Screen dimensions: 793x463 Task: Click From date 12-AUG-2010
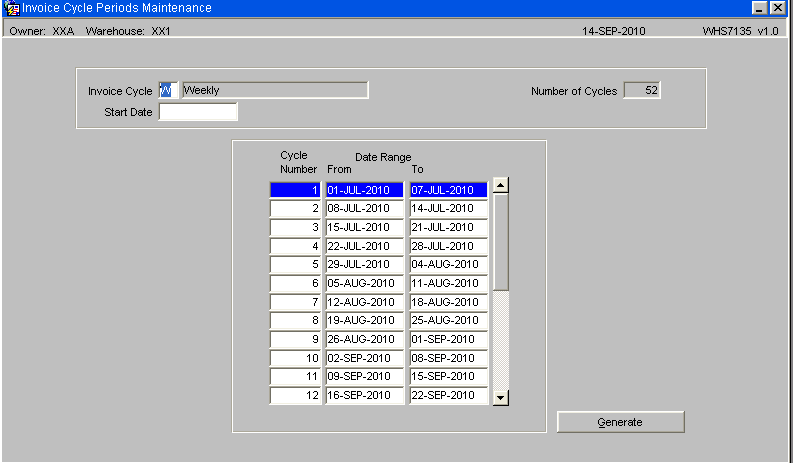[365, 302]
